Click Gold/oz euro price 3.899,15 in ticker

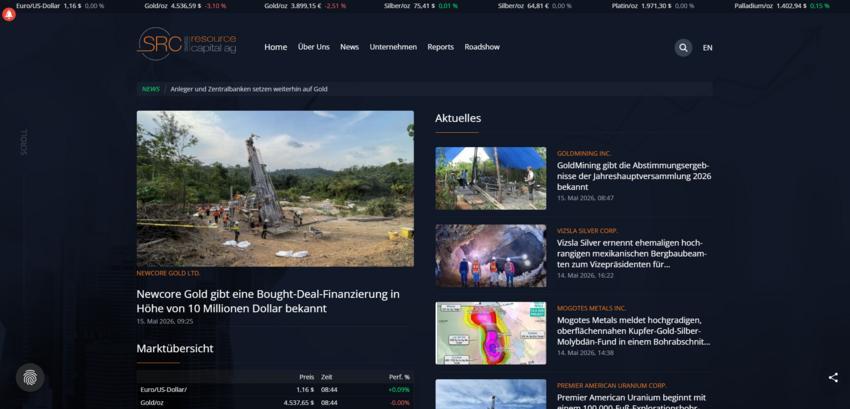tap(305, 6)
